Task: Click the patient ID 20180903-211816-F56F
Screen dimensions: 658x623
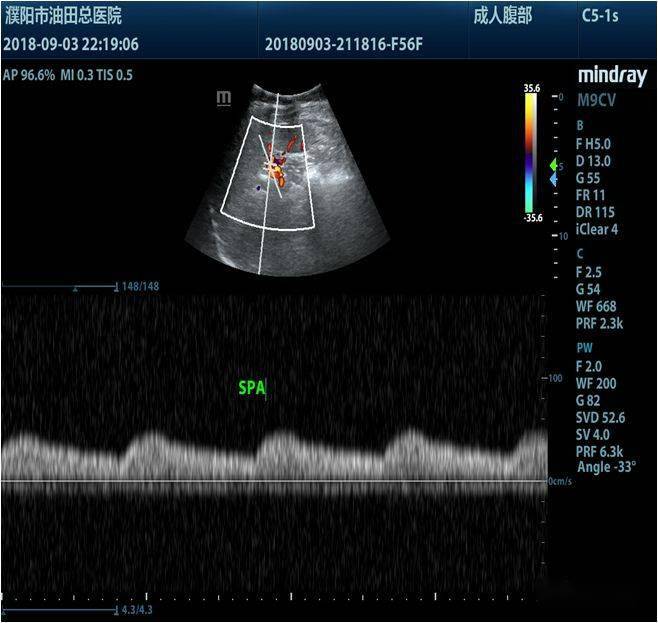Action: [333, 45]
